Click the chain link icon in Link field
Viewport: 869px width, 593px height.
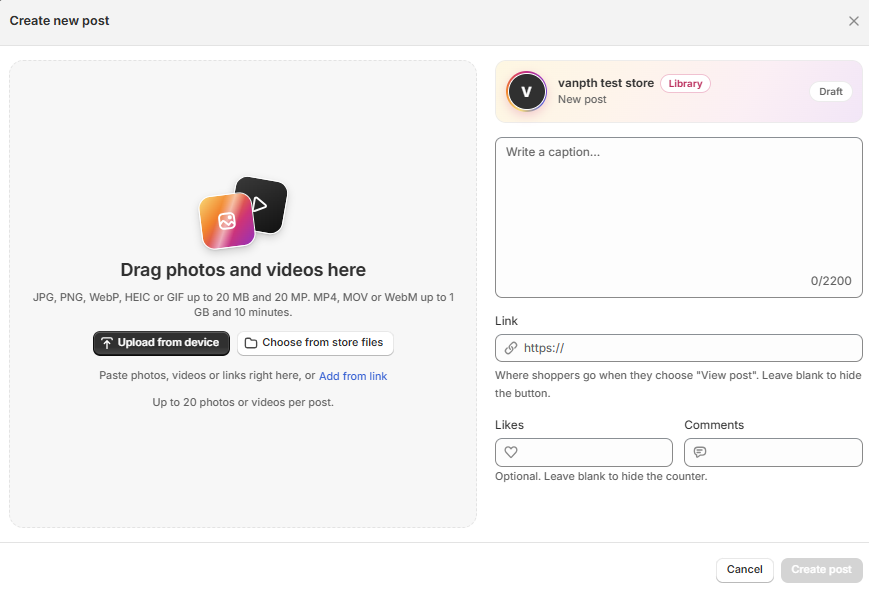pos(510,348)
